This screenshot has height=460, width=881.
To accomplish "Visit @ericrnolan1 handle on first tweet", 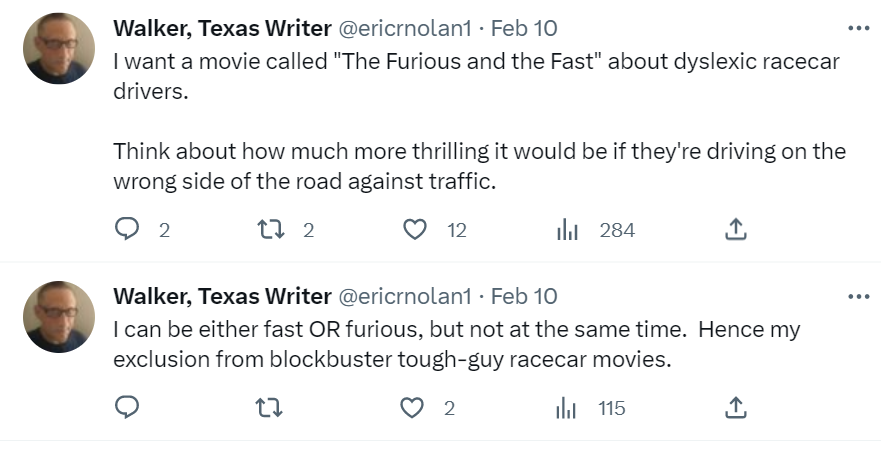I will tap(405, 28).
